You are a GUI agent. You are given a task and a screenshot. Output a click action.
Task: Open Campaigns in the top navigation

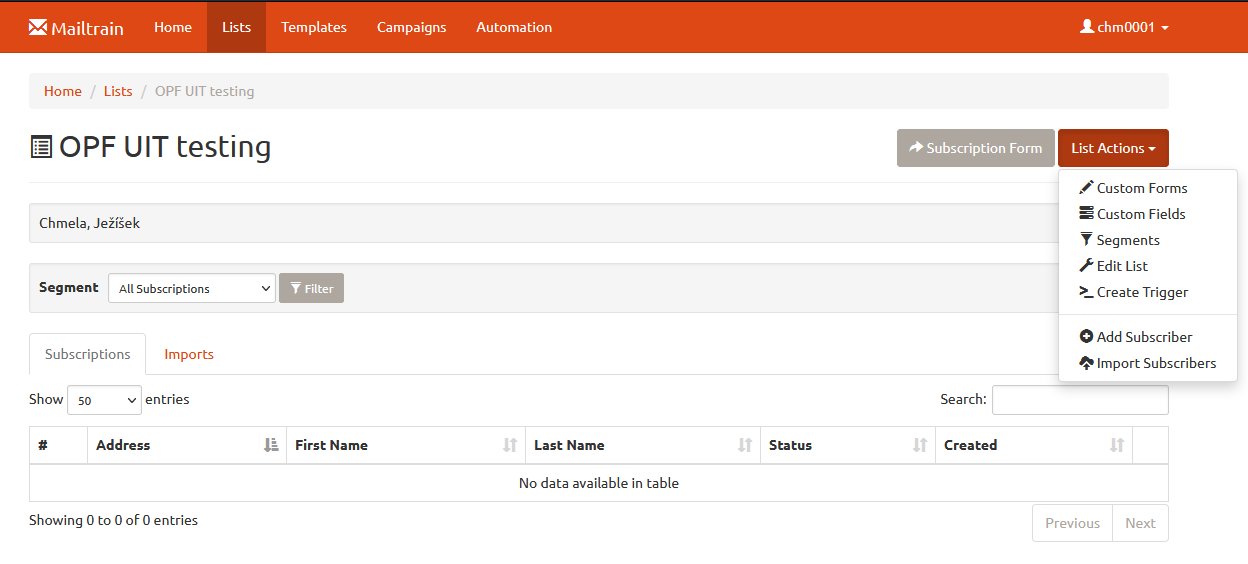coord(412,27)
